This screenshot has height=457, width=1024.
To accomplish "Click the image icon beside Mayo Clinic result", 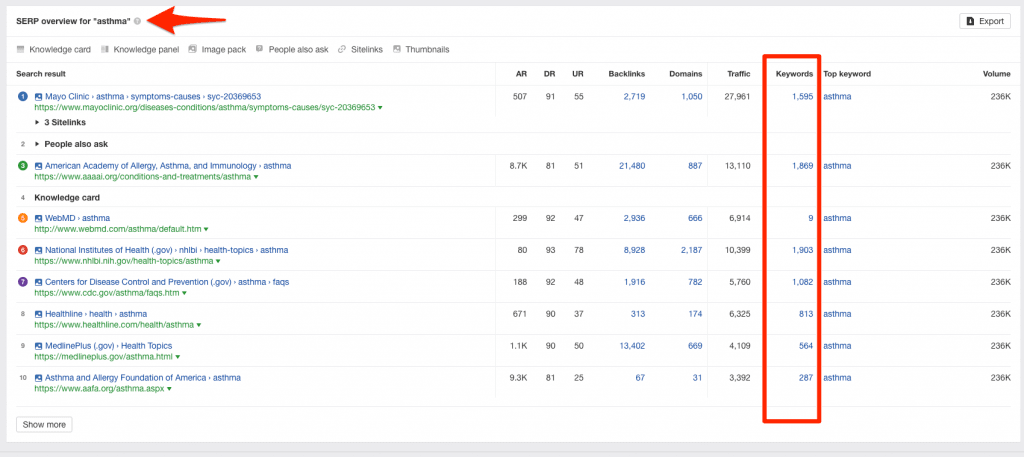I will 39,97.
